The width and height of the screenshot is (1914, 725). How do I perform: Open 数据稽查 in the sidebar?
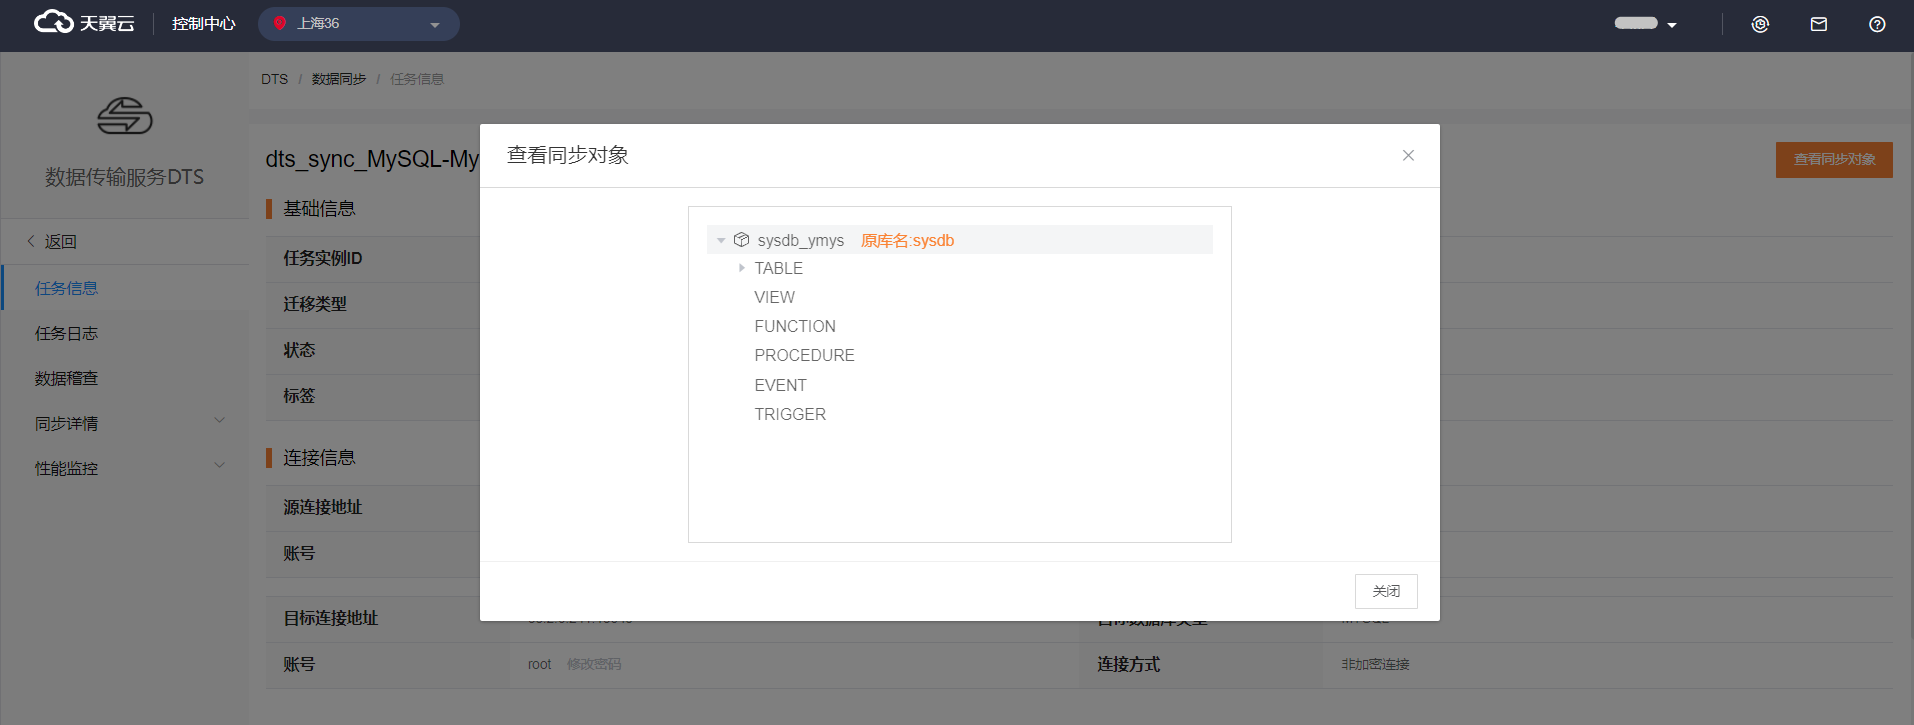66,378
